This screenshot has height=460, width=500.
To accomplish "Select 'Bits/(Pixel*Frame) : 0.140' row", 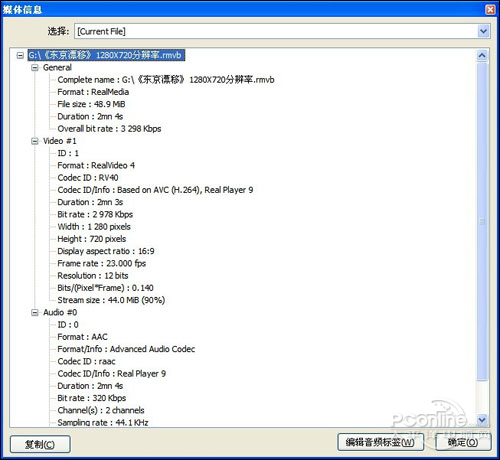I will point(105,288).
